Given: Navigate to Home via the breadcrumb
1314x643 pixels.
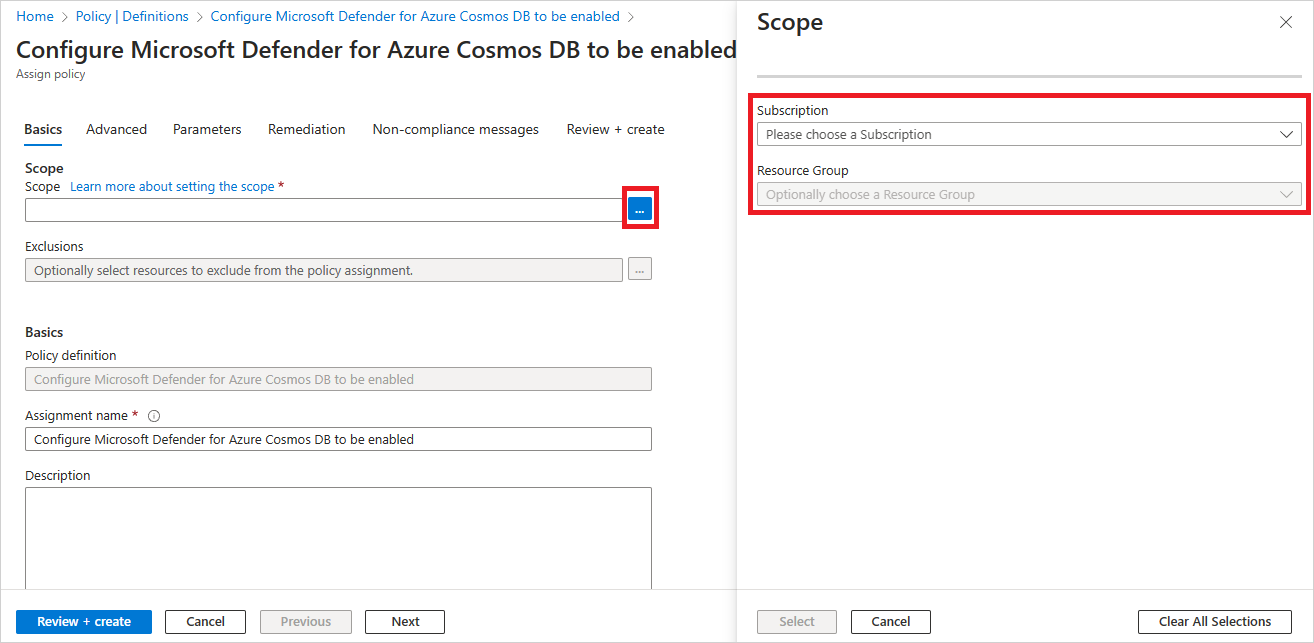Looking at the screenshot, I should (x=35, y=15).
